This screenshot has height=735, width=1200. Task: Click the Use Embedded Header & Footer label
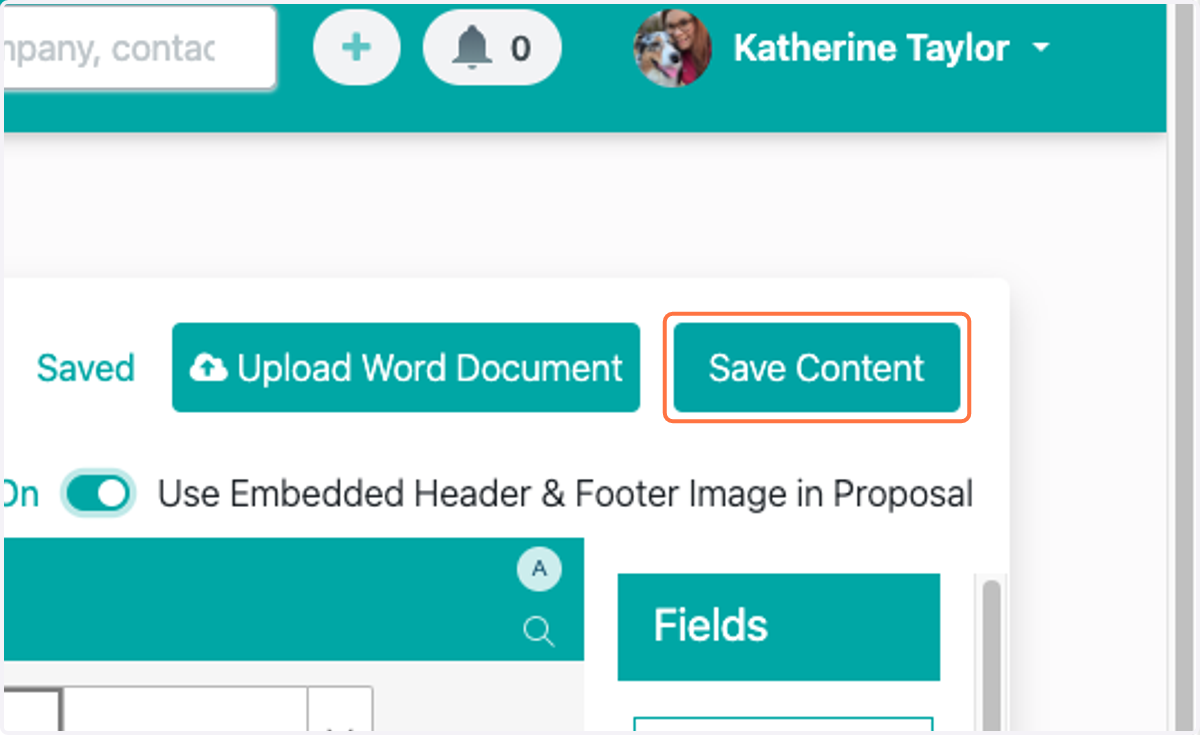coord(566,494)
